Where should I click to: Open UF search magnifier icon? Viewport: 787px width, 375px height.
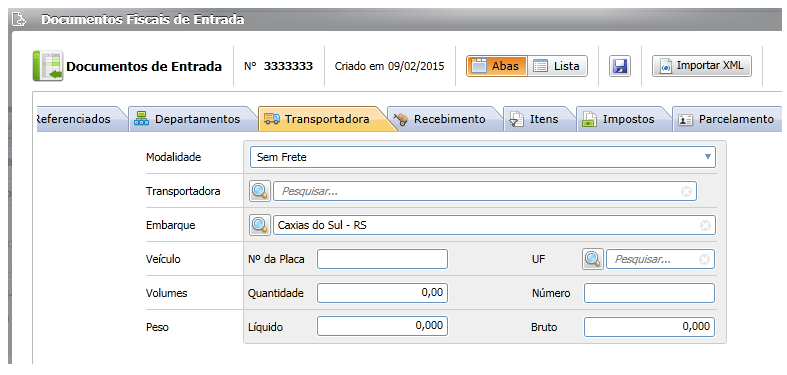point(593,260)
